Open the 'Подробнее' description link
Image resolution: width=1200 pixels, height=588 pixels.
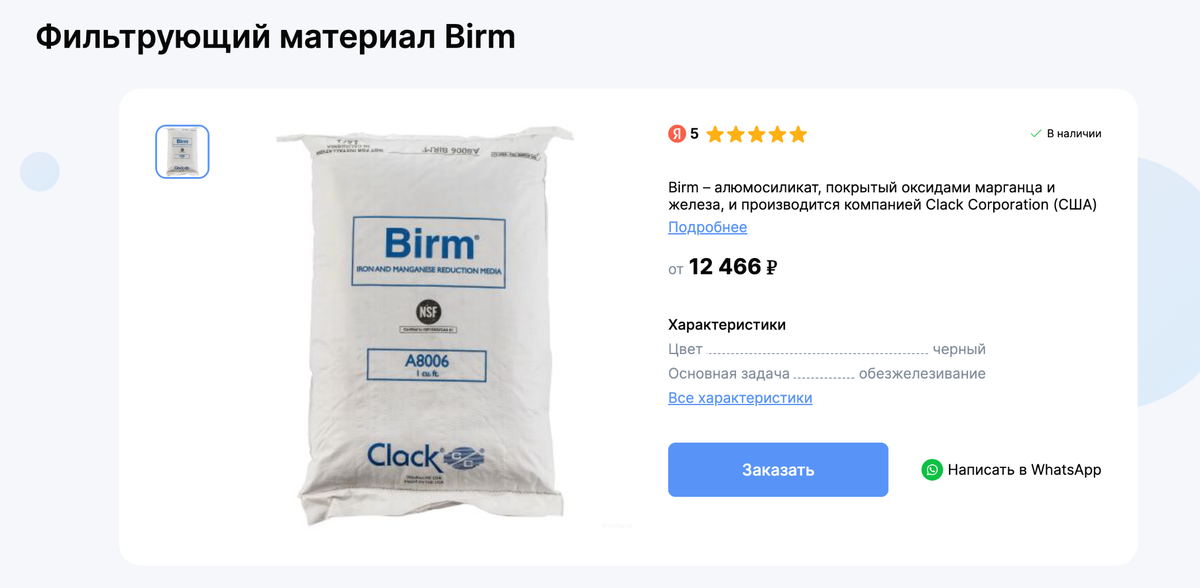(x=707, y=227)
